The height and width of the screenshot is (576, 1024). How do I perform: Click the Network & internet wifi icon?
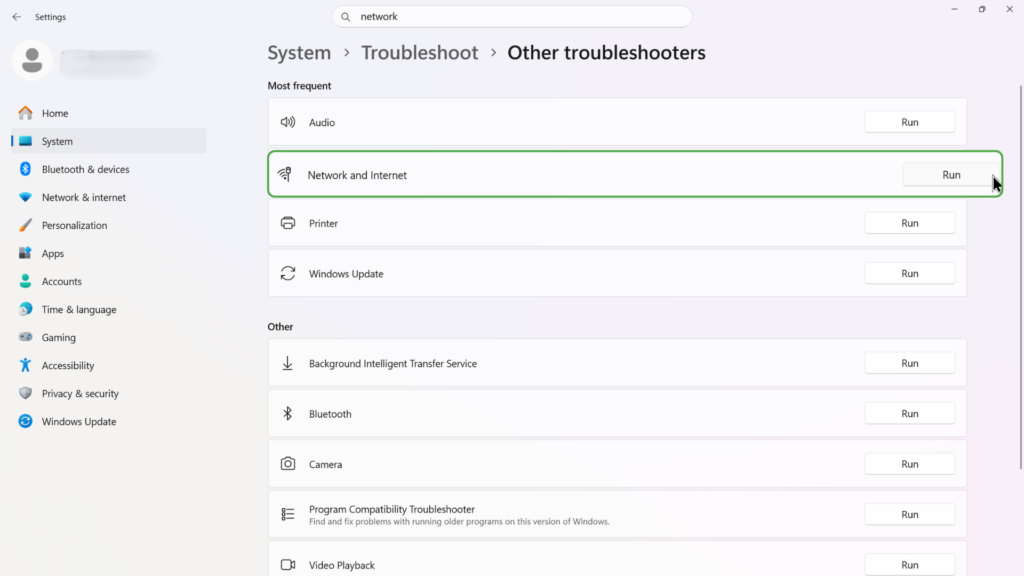[25, 197]
